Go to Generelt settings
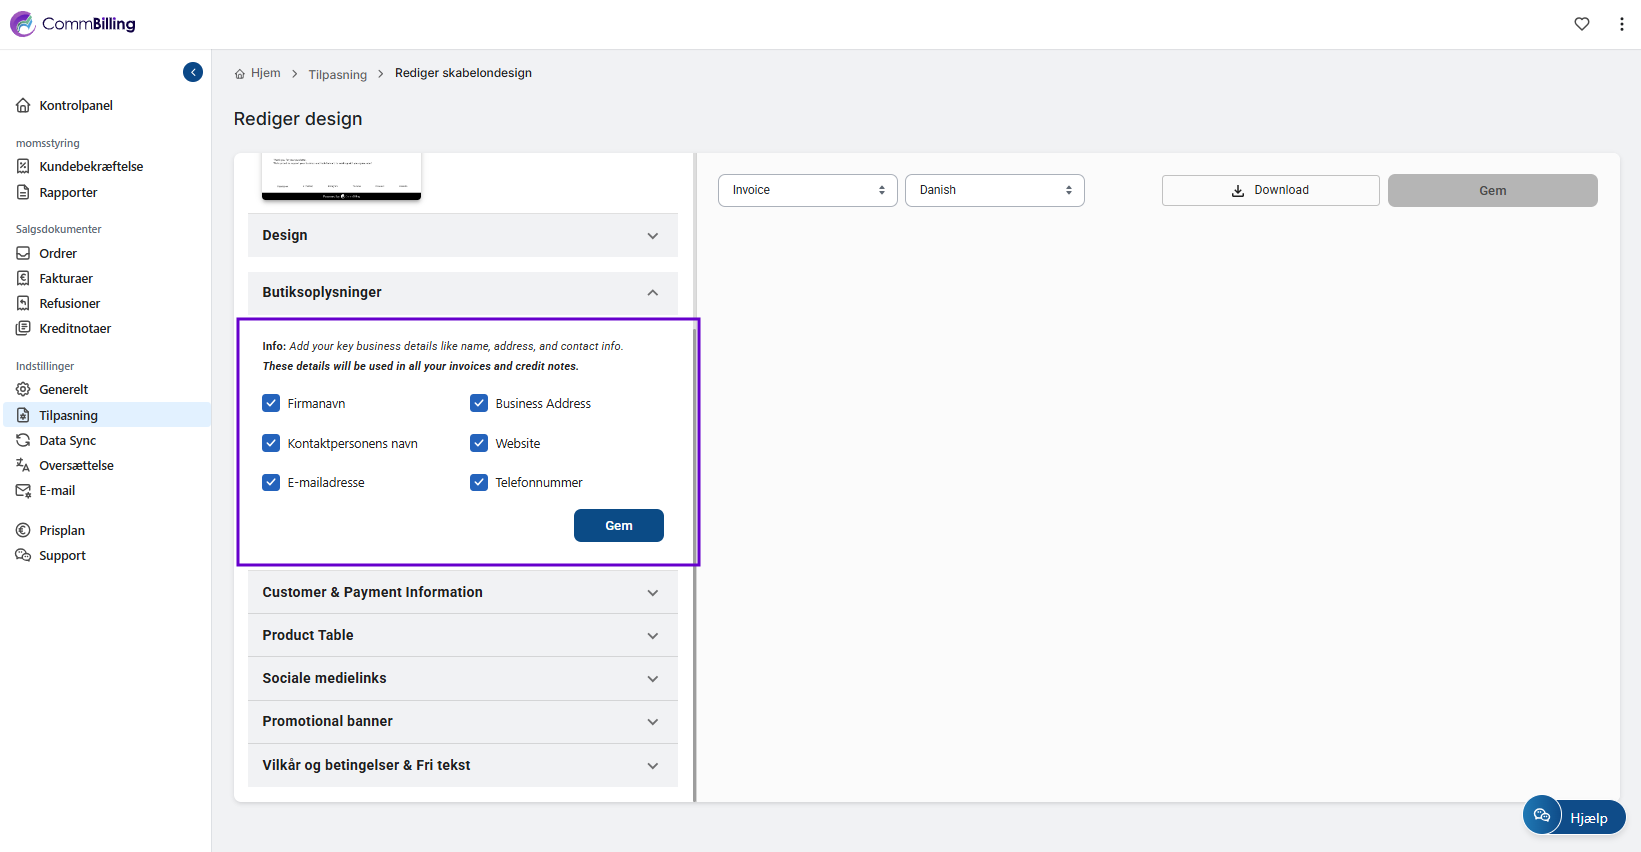The image size is (1641, 852). coord(64,389)
